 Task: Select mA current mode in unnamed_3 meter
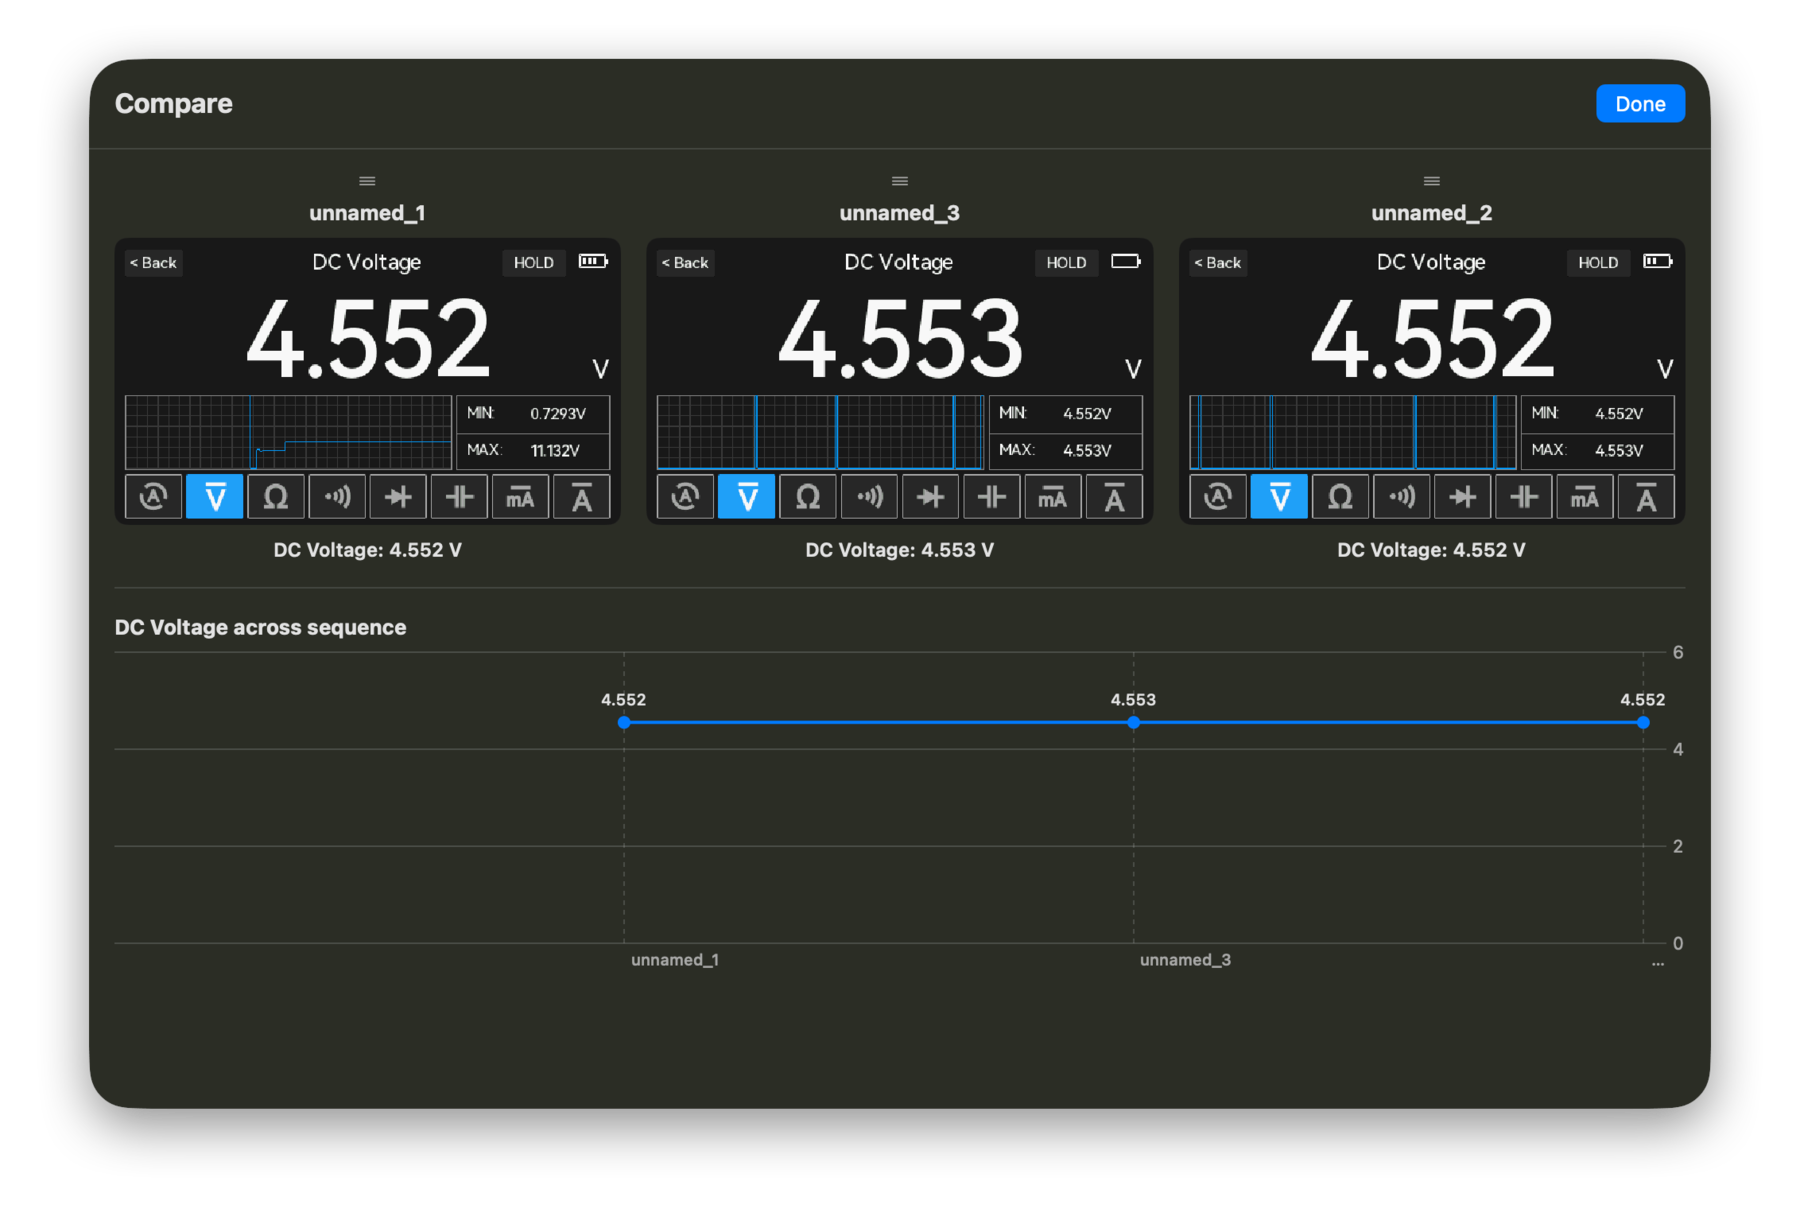coord(1052,497)
